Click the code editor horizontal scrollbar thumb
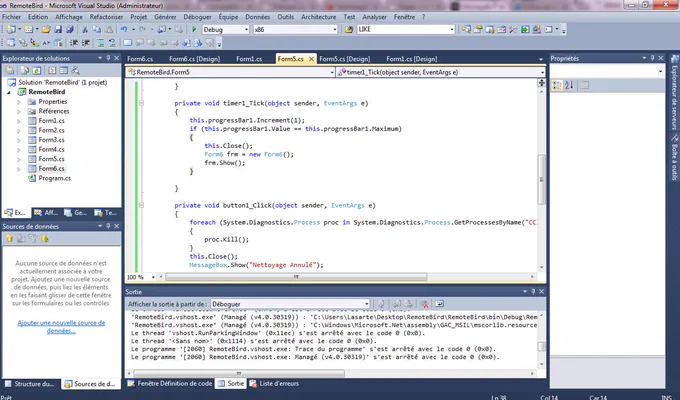 tap(296, 277)
